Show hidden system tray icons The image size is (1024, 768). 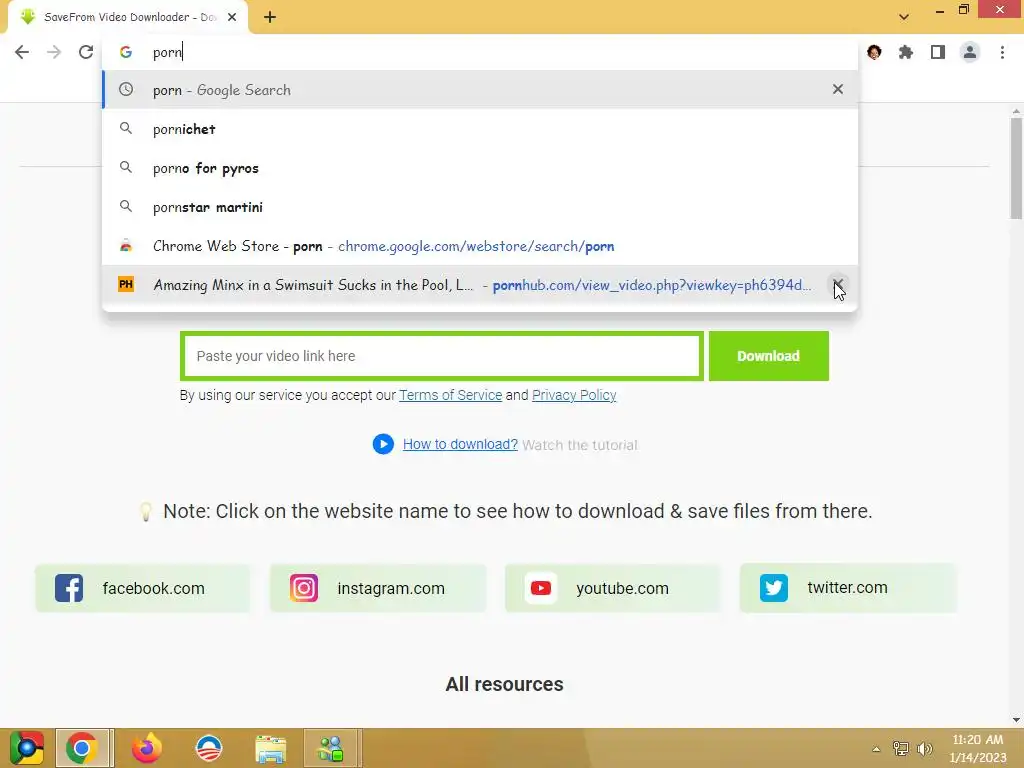[x=876, y=749]
